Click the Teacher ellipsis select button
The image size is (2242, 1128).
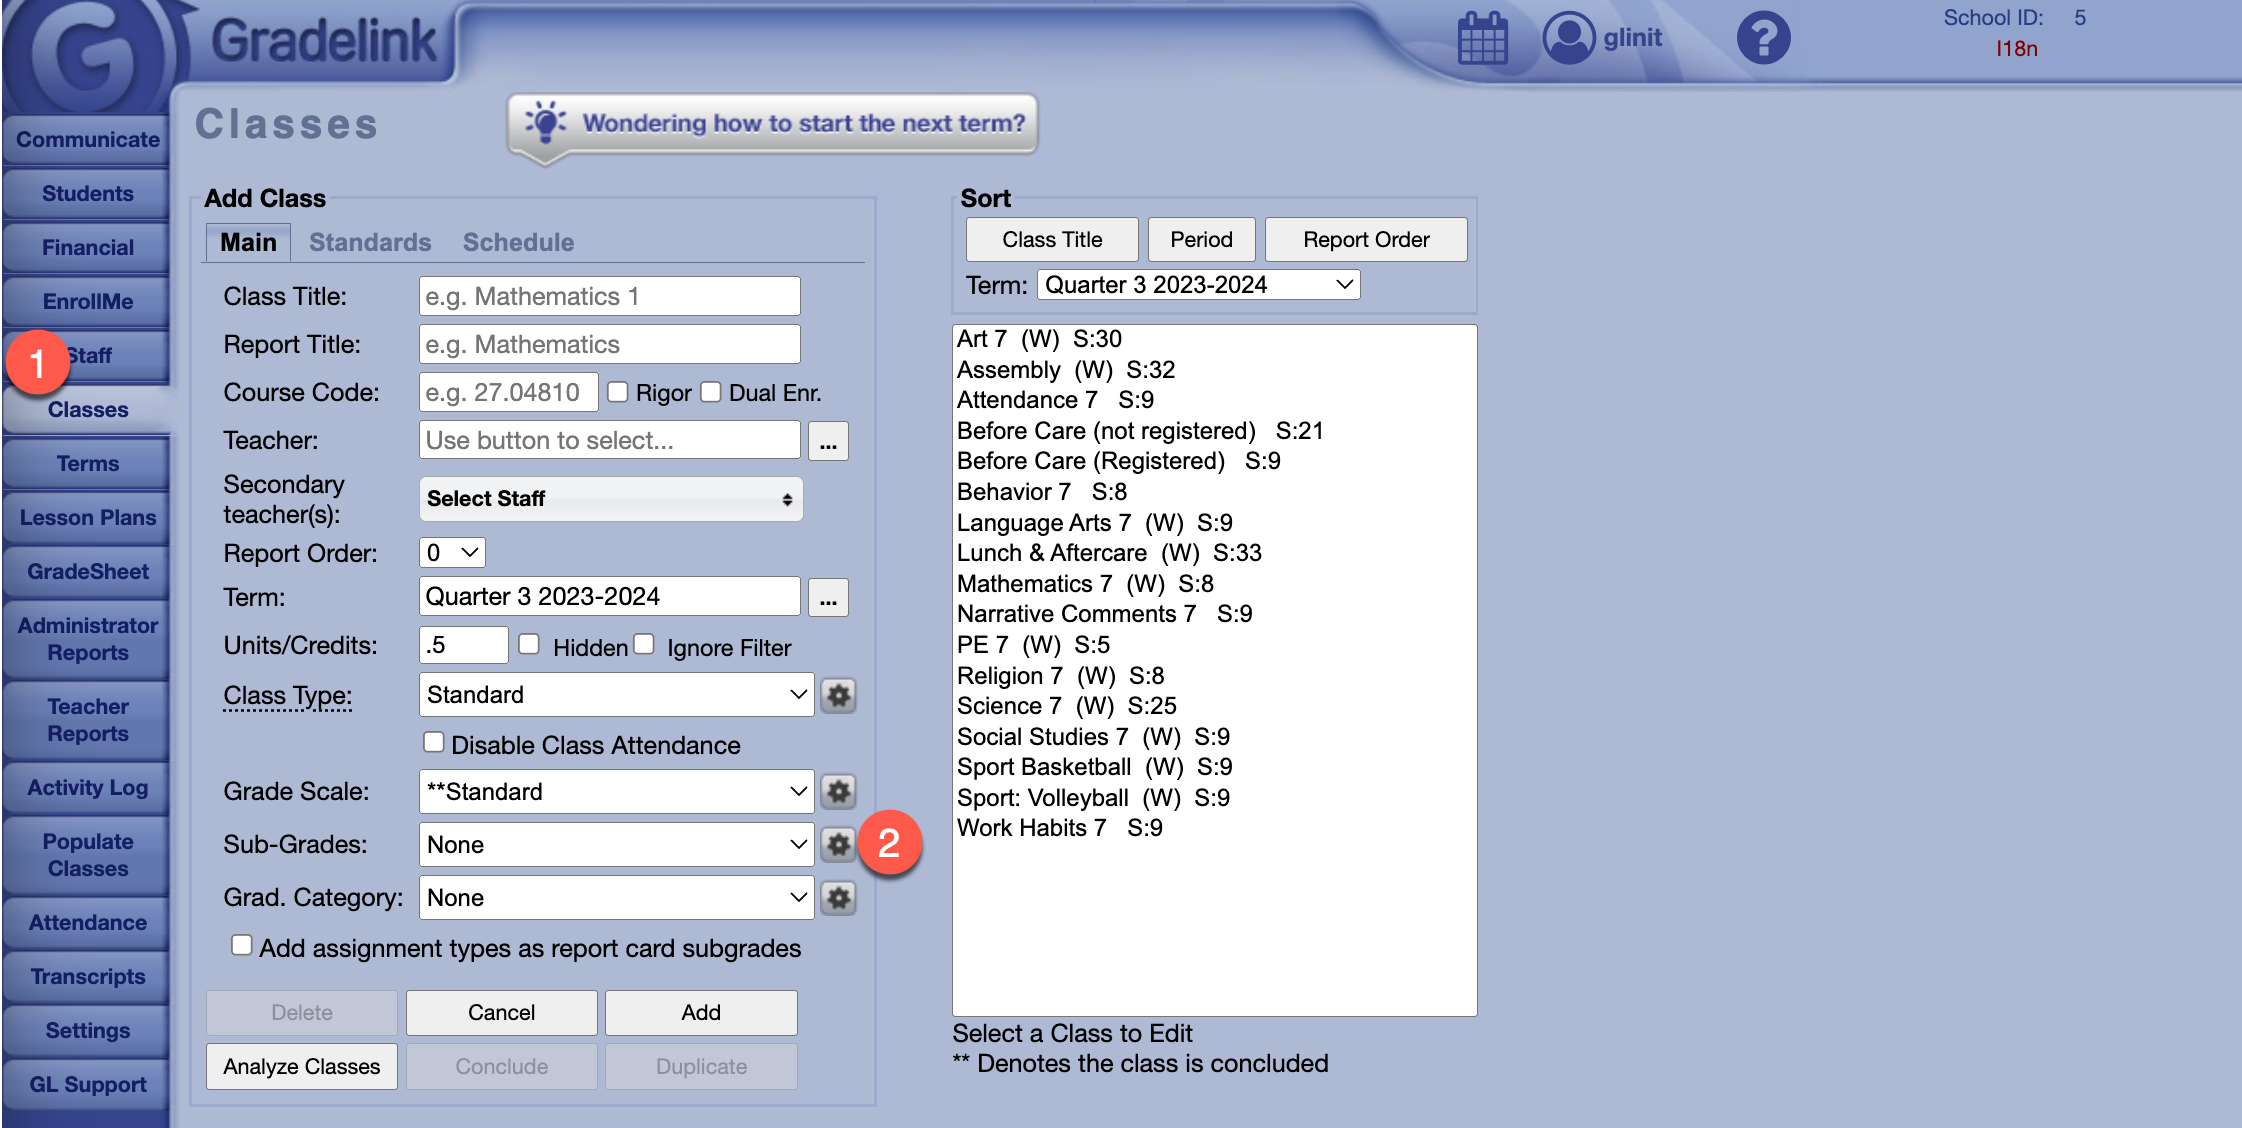[x=828, y=441]
